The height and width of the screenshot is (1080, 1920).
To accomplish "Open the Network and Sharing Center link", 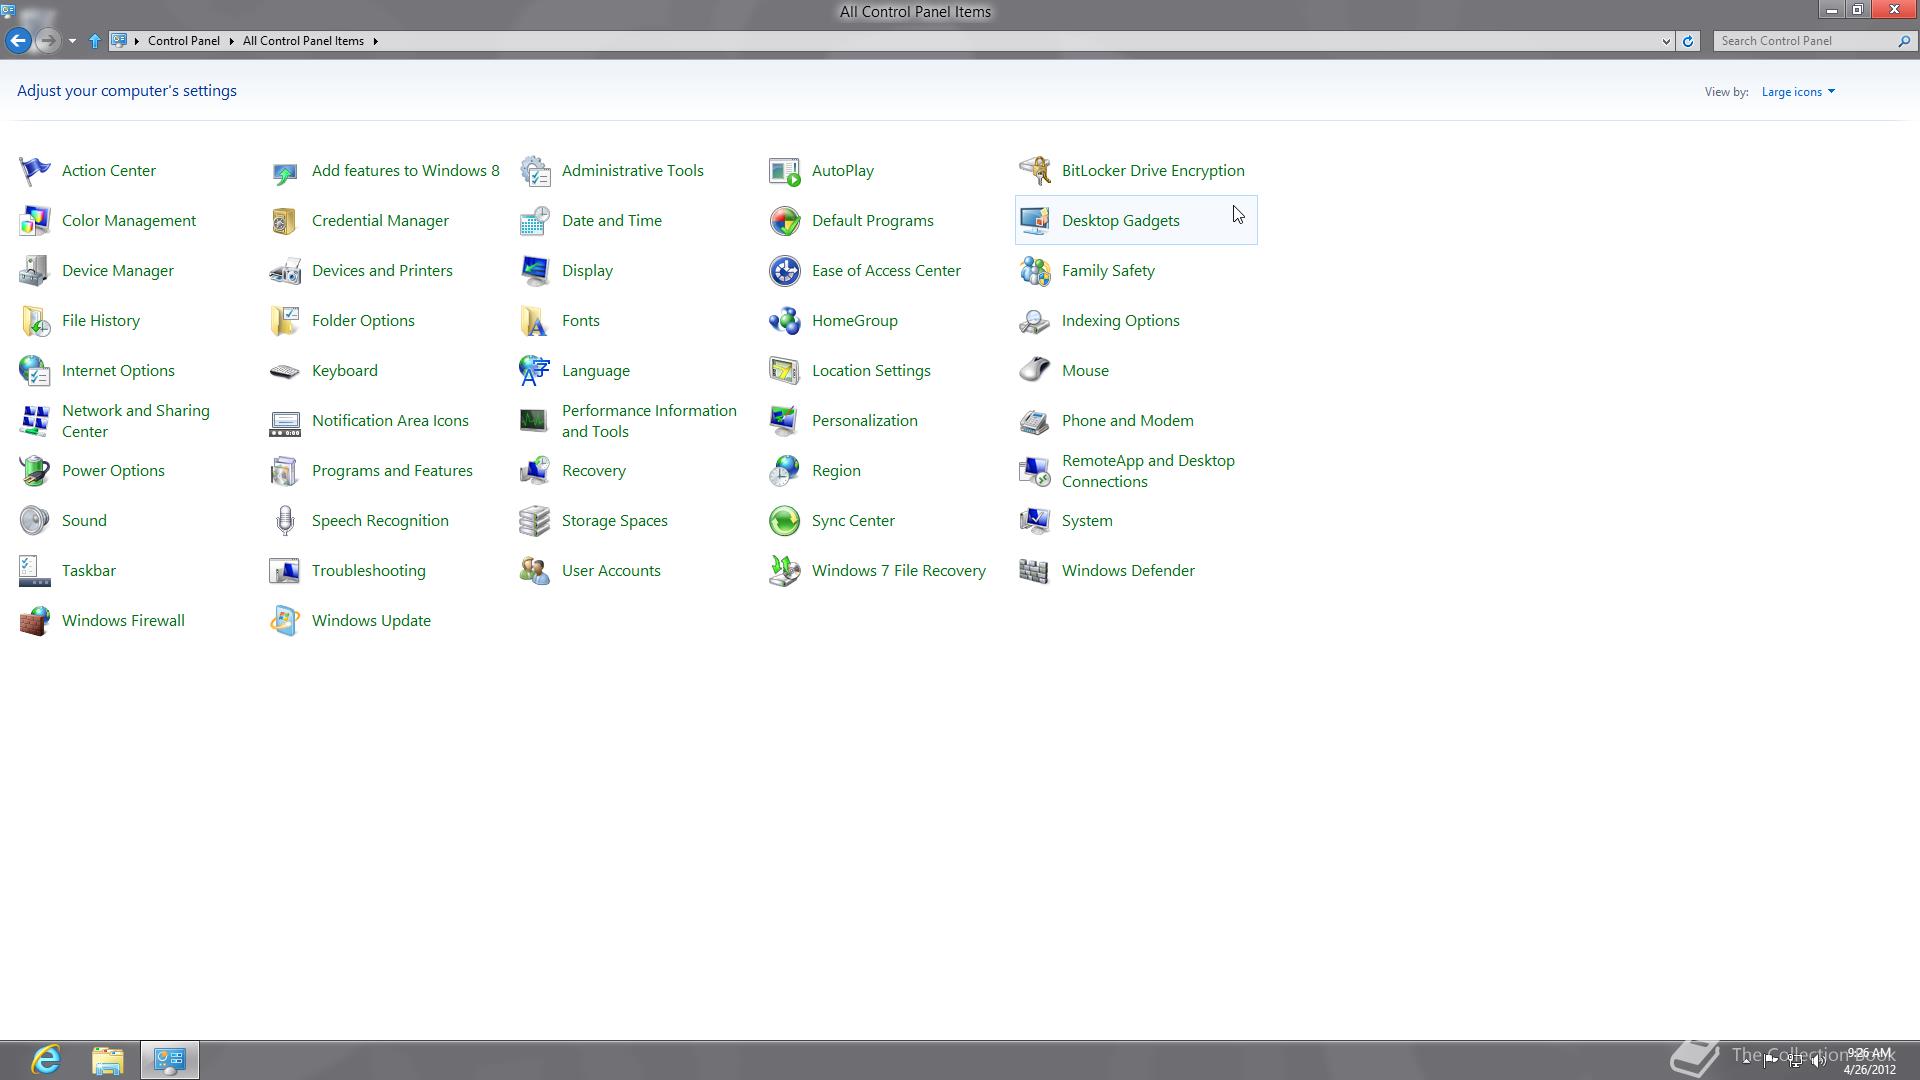I will click(x=136, y=421).
